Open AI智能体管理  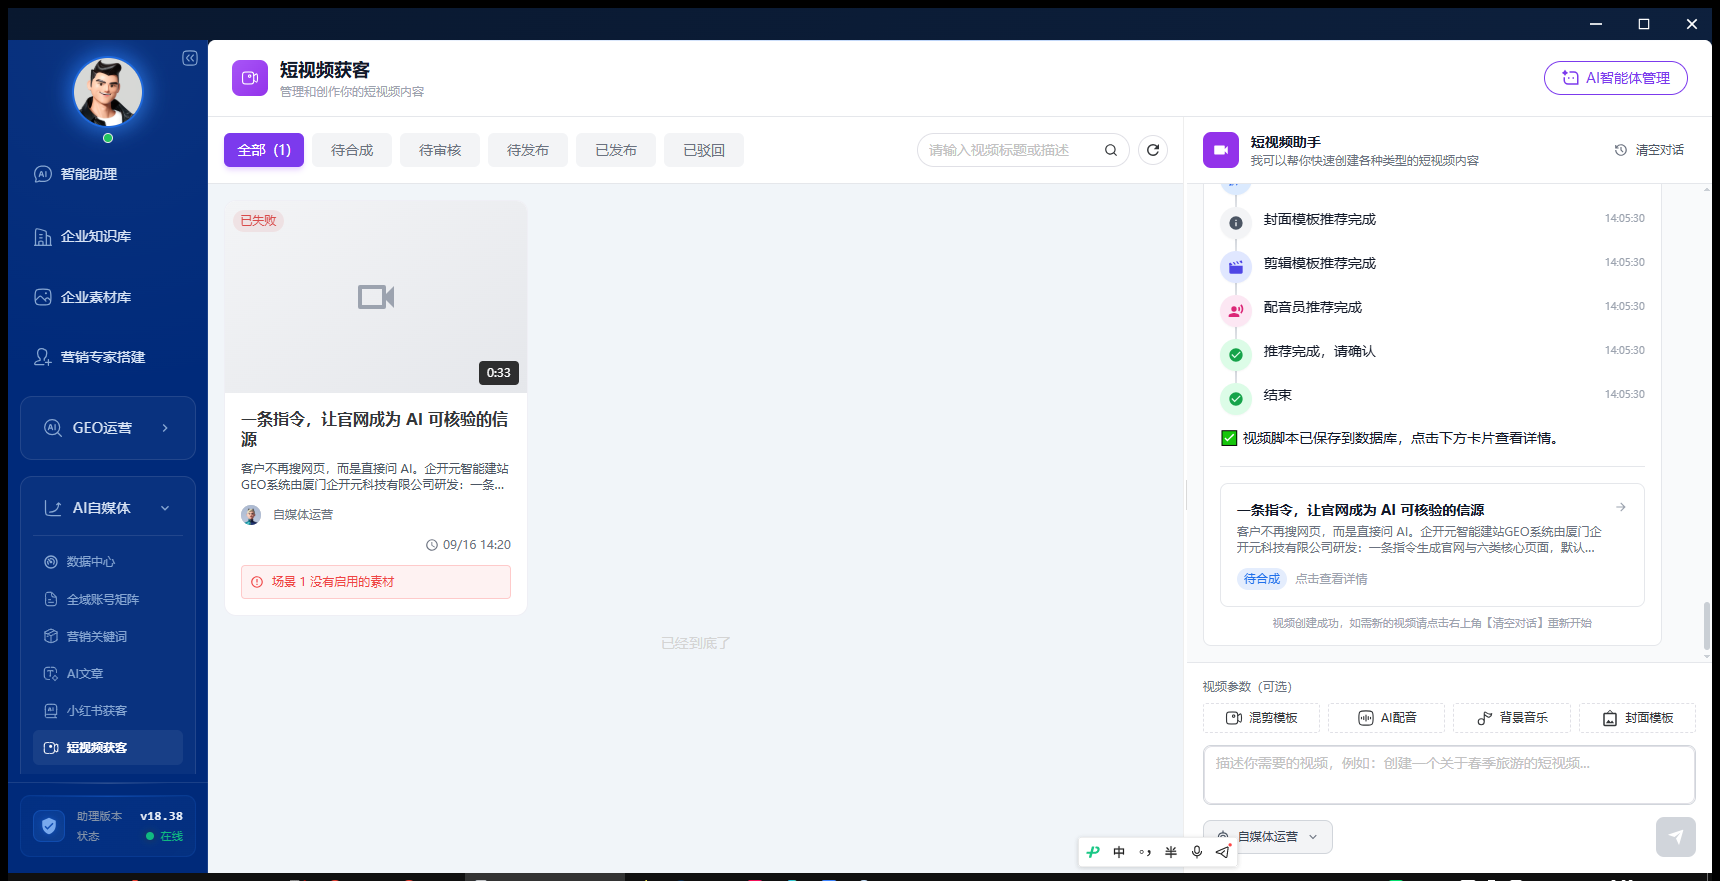coord(1616,78)
